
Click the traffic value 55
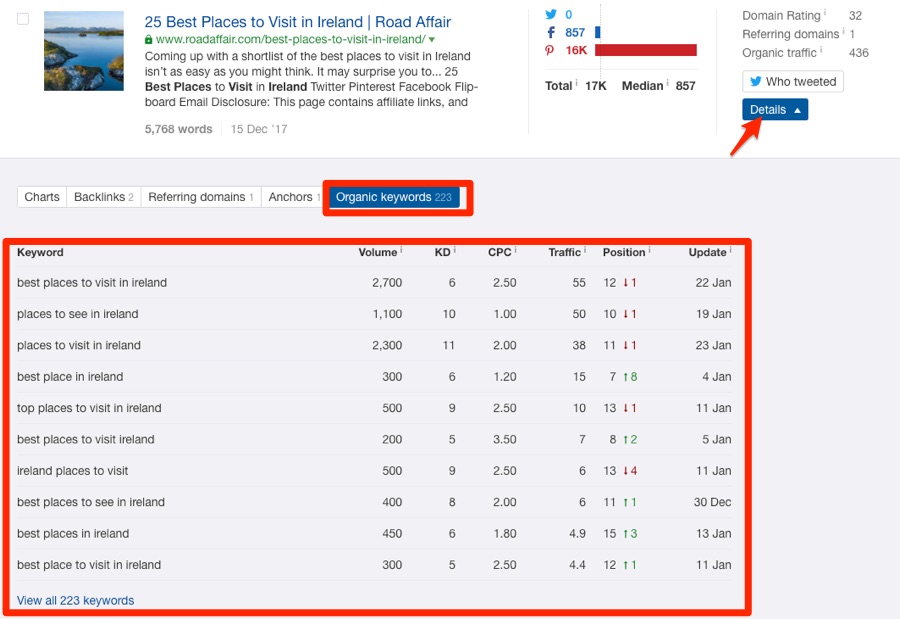pos(579,283)
